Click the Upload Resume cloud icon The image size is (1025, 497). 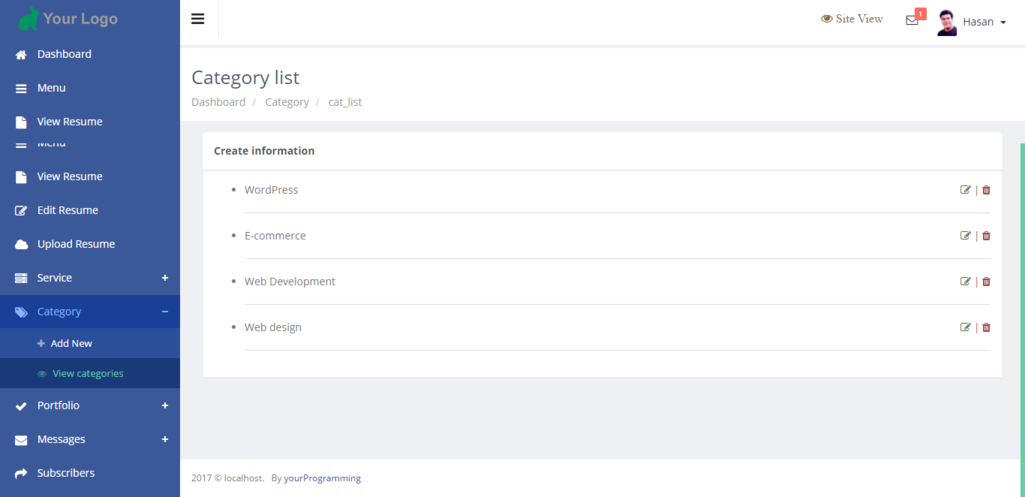tap(21, 245)
